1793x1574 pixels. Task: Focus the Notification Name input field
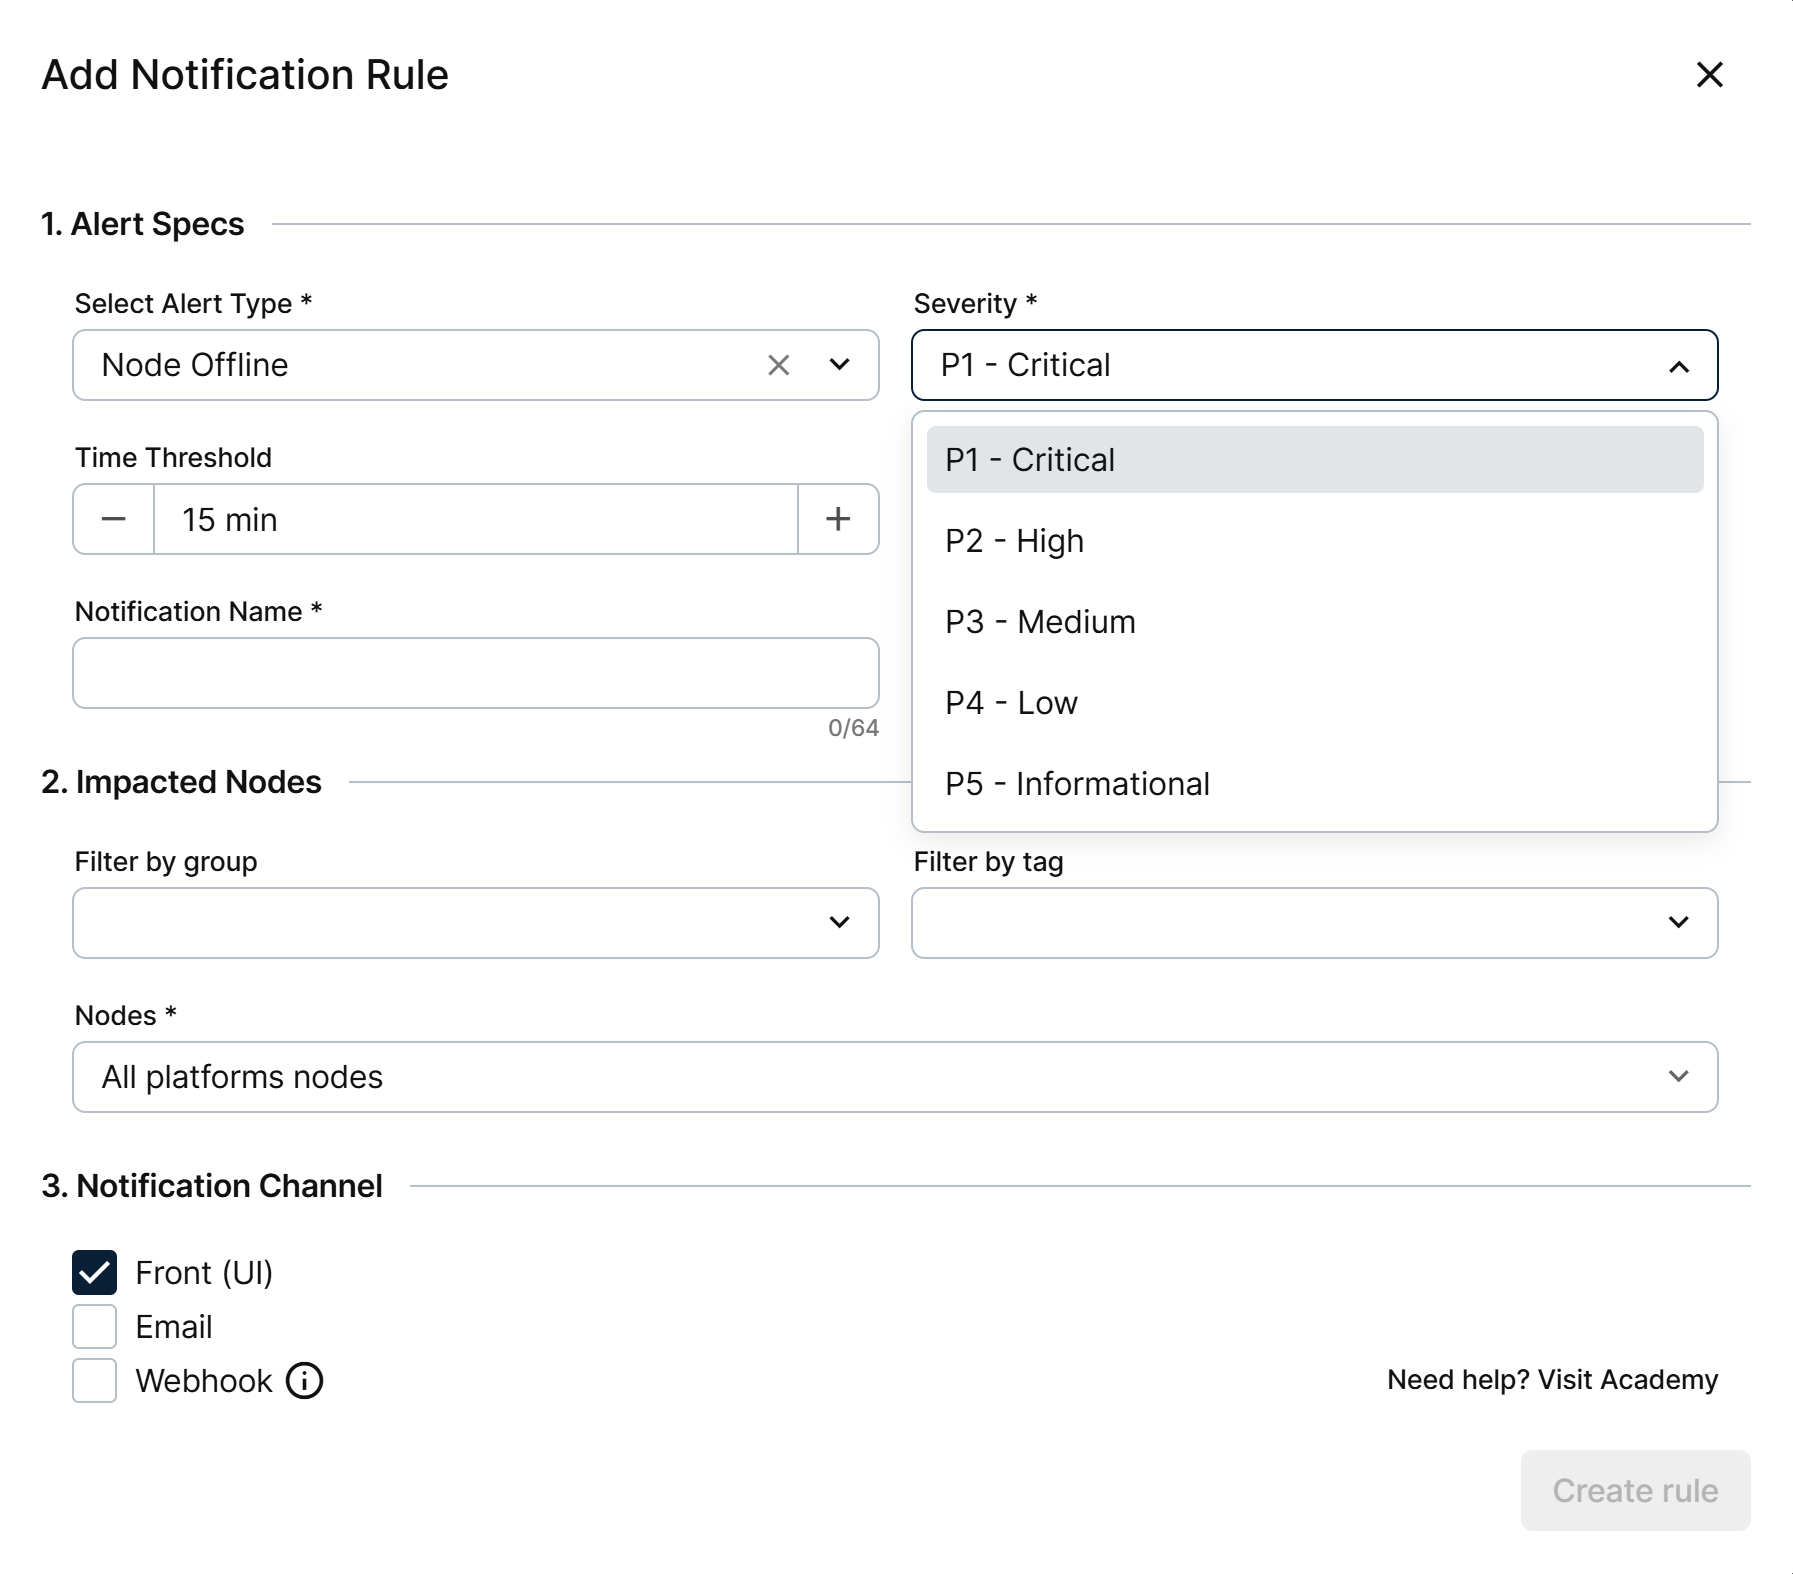(x=476, y=673)
